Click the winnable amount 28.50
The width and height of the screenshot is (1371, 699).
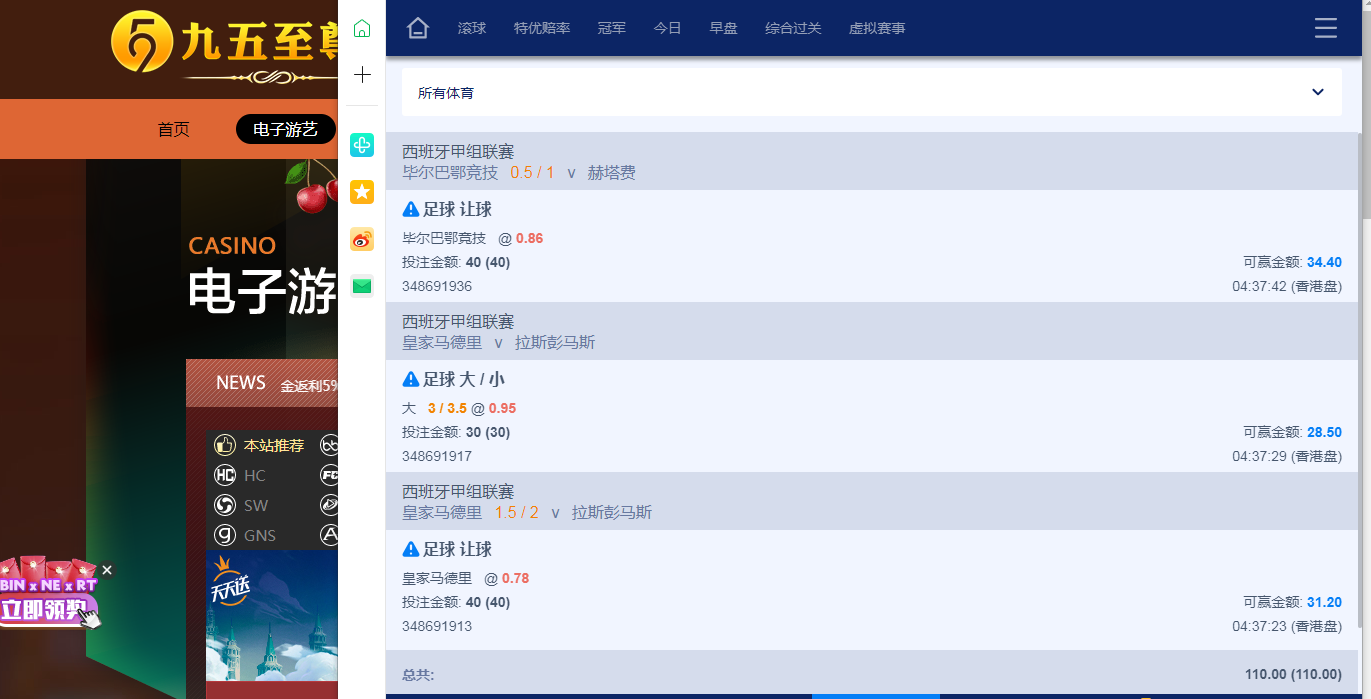click(x=1324, y=432)
